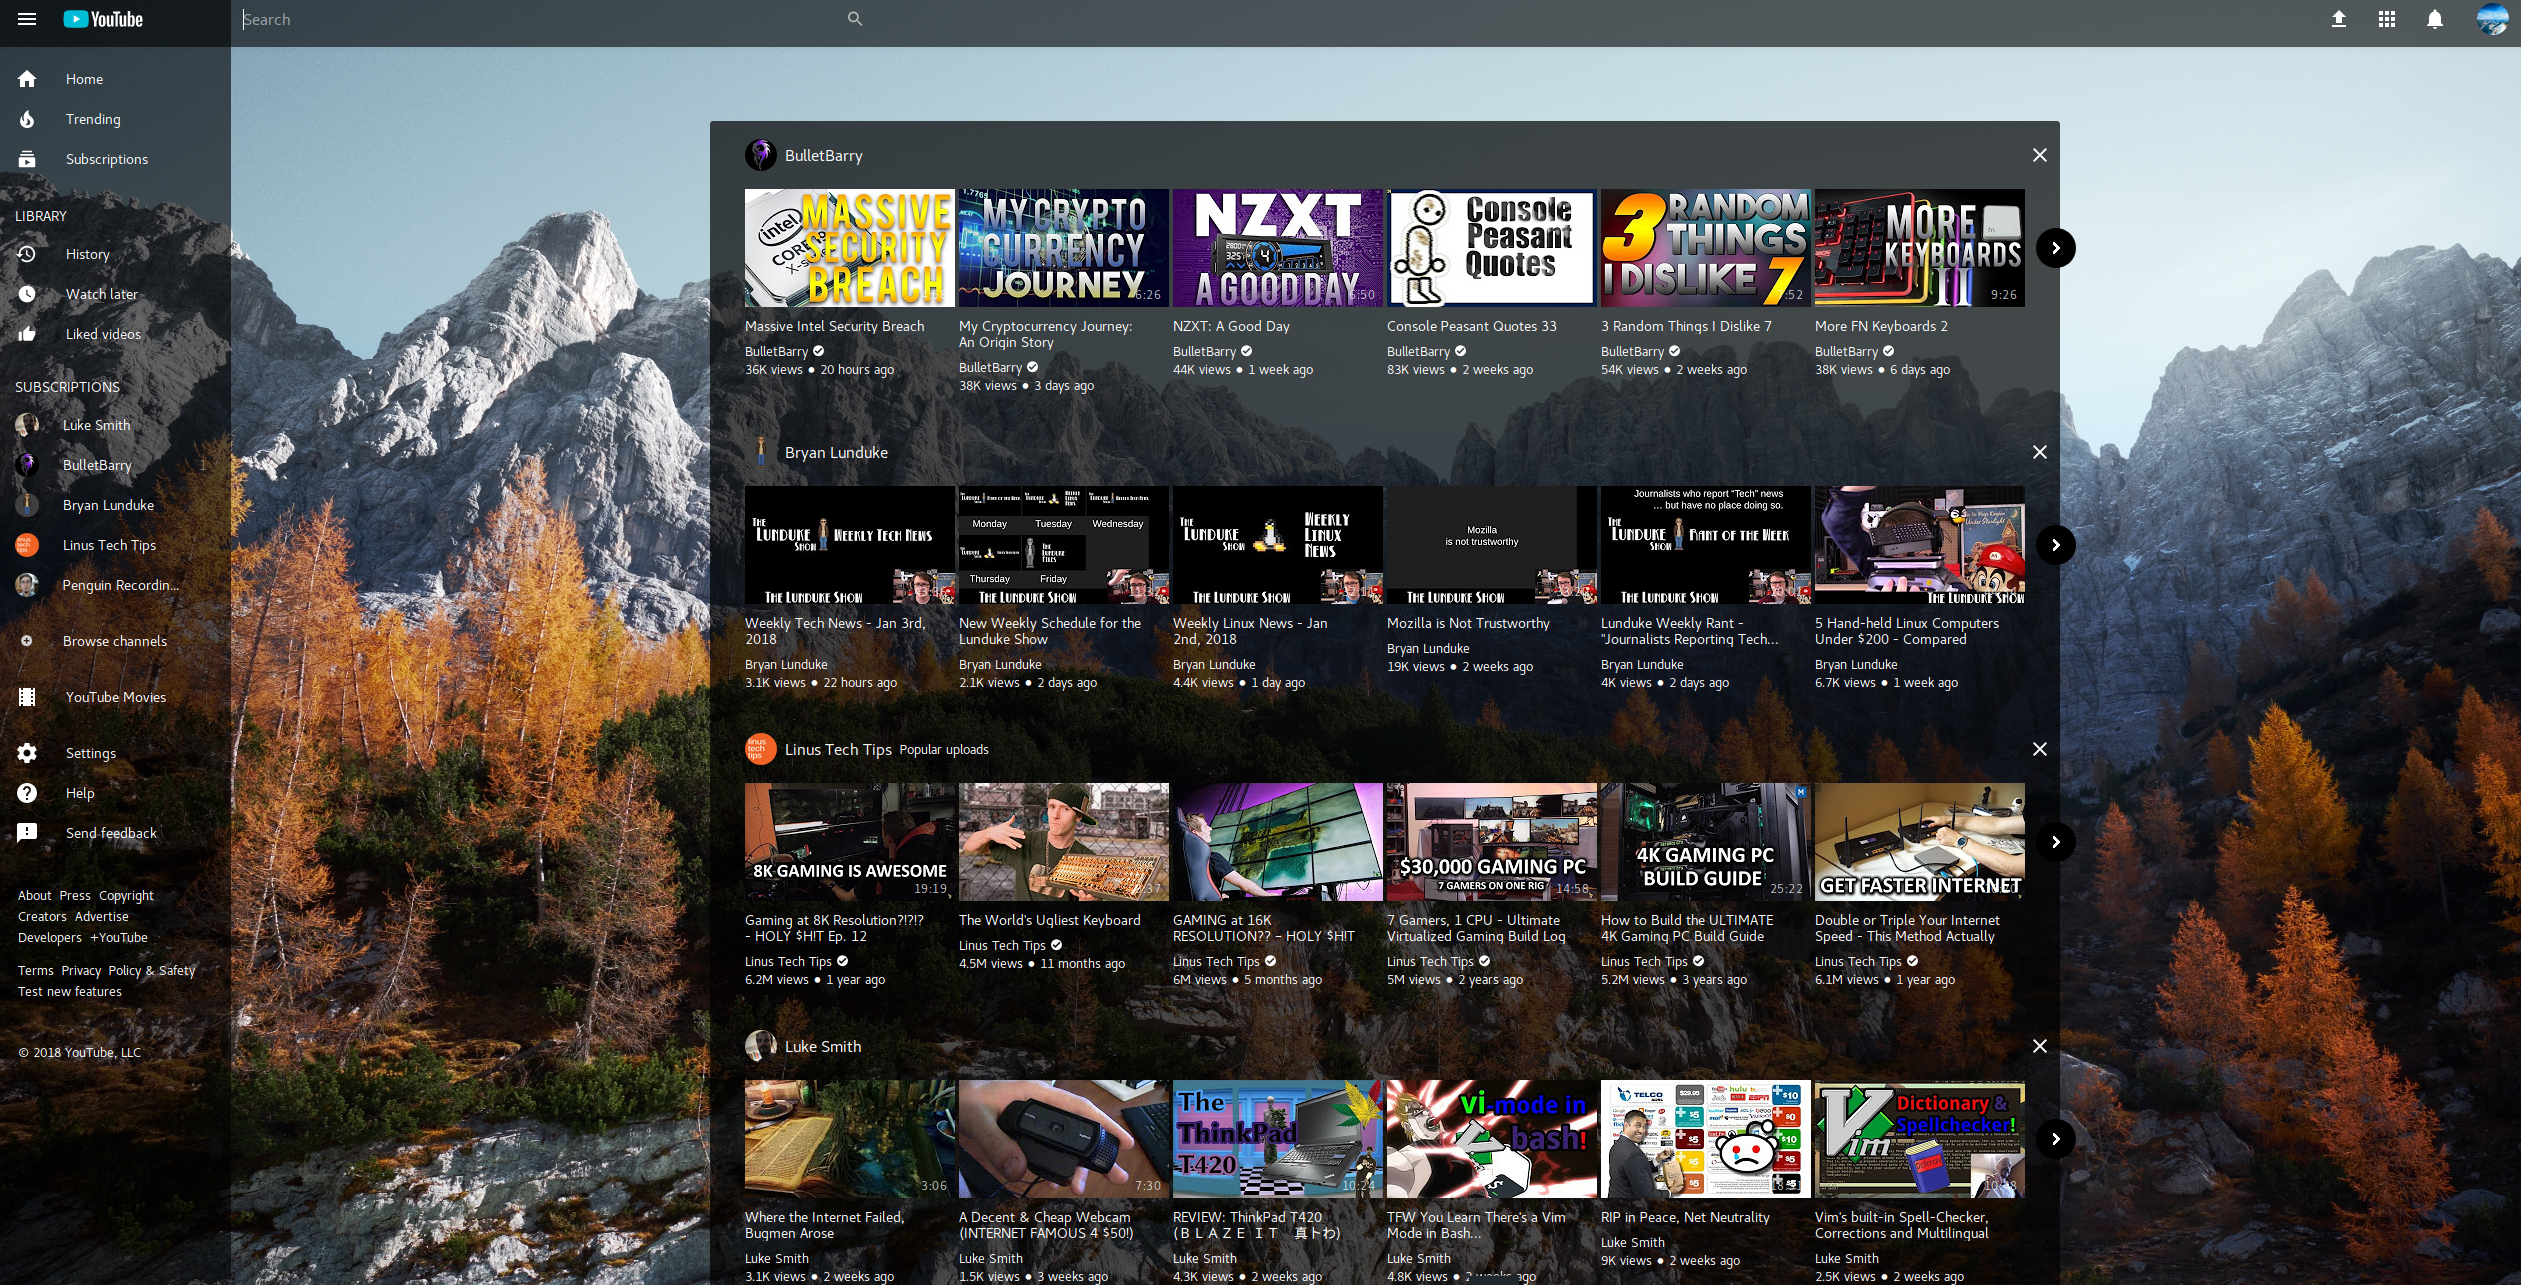Image resolution: width=2521 pixels, height=1285 pixels.
Task: Go to Home in the sidebar
Action: 115,79
